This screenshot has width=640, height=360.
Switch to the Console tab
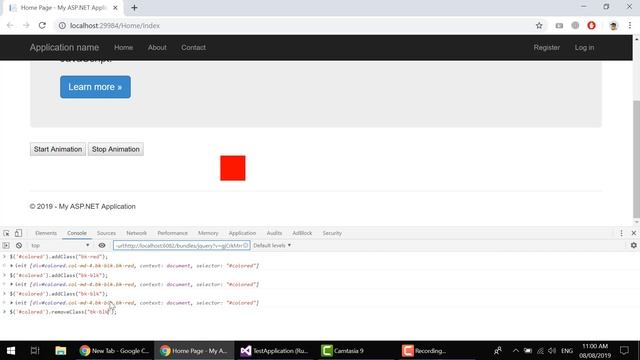coord(77,233)
